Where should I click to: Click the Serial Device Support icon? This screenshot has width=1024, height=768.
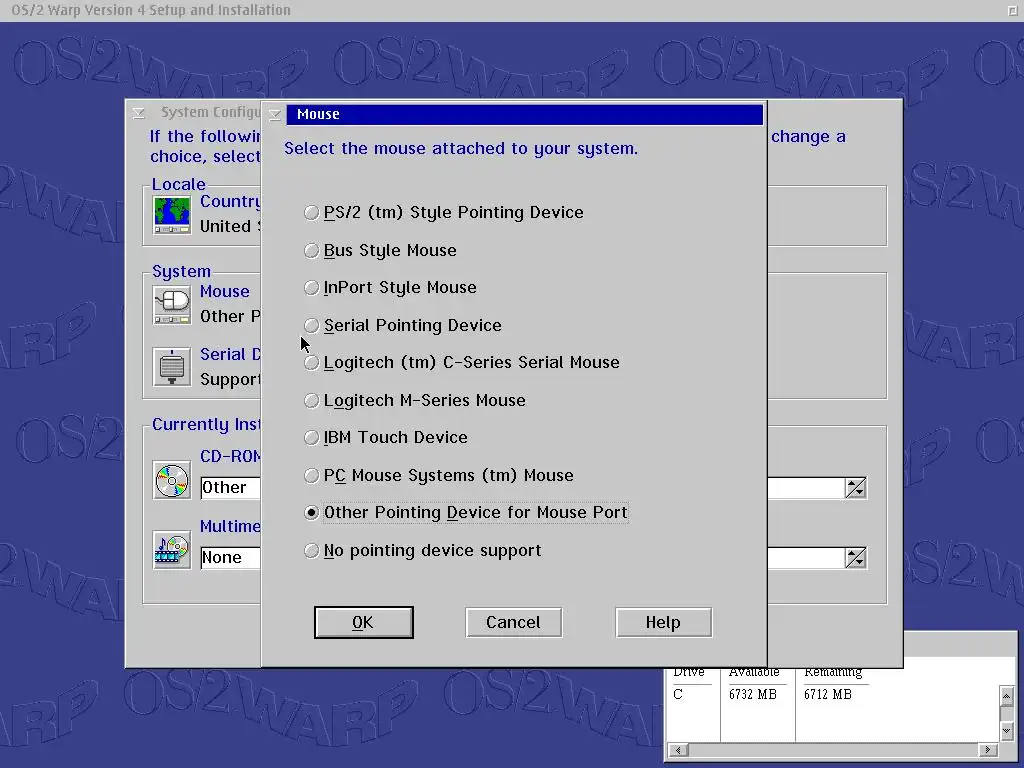[172, 367]
